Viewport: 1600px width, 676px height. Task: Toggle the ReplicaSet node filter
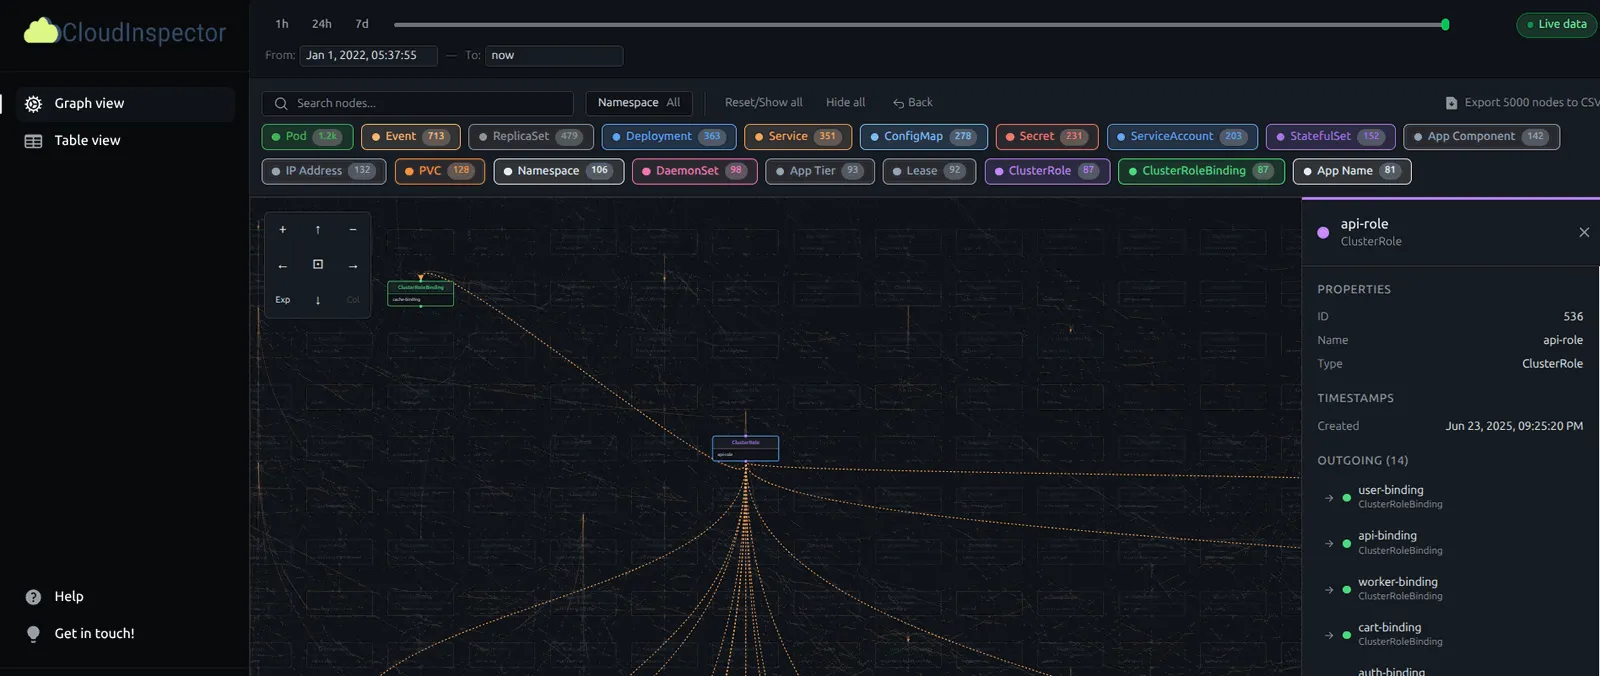[531, 137]
